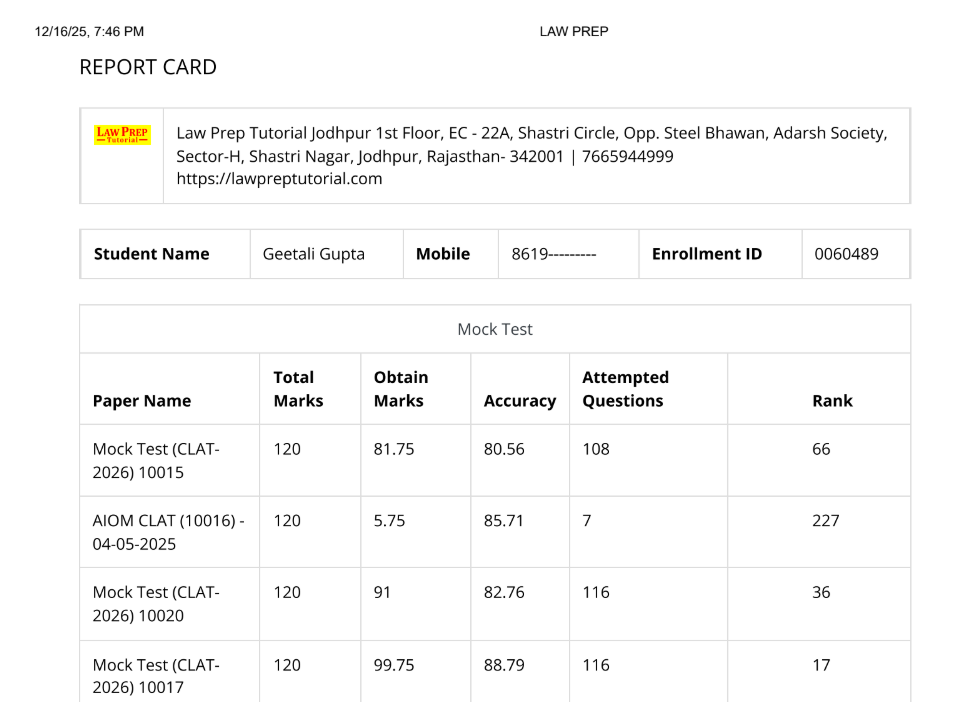
Task: Click the Mock Test section header
Action: (495, 329)
